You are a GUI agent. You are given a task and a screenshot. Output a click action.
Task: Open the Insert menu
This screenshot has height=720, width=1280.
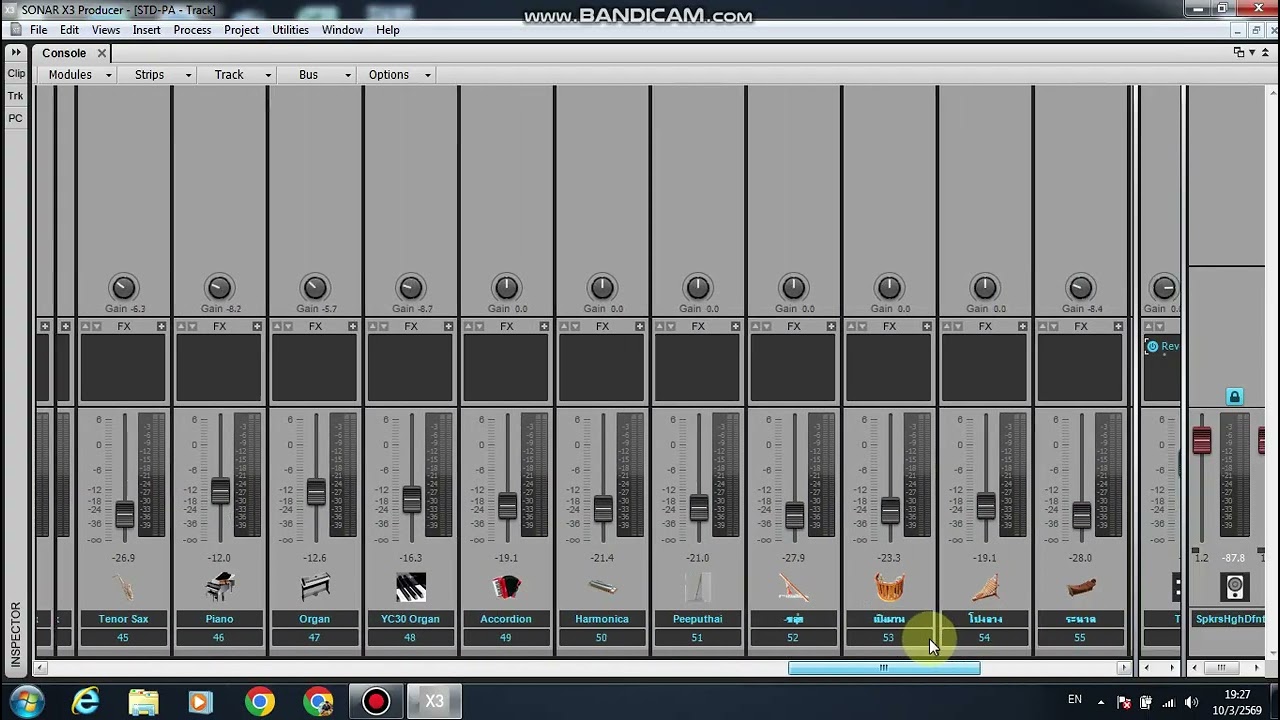click(146, 30)
